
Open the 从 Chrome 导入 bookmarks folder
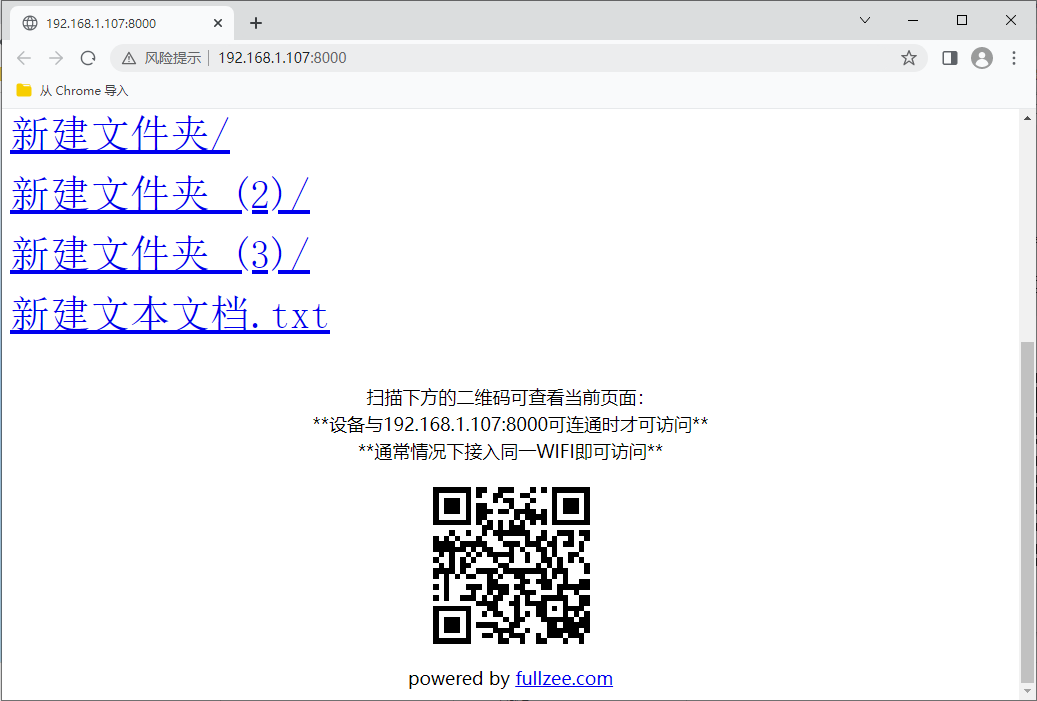point(72,91)
